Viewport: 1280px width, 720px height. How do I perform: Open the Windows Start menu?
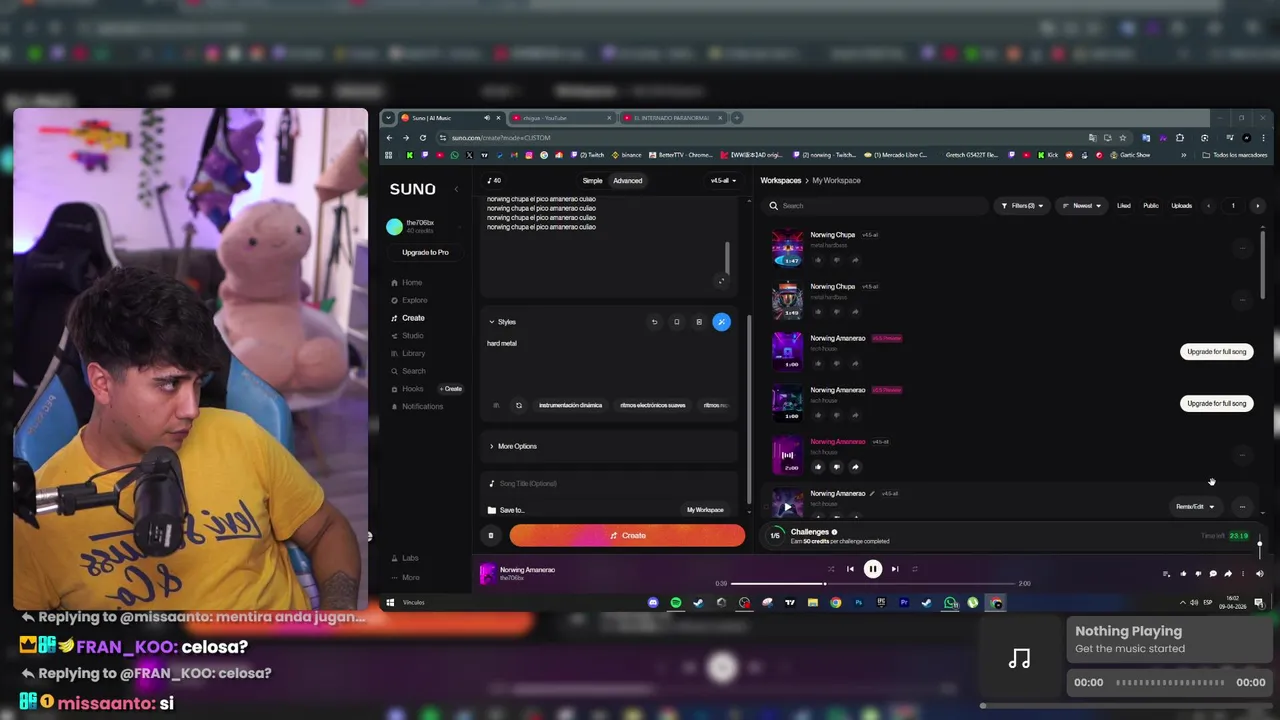click(x=390, y=603)
